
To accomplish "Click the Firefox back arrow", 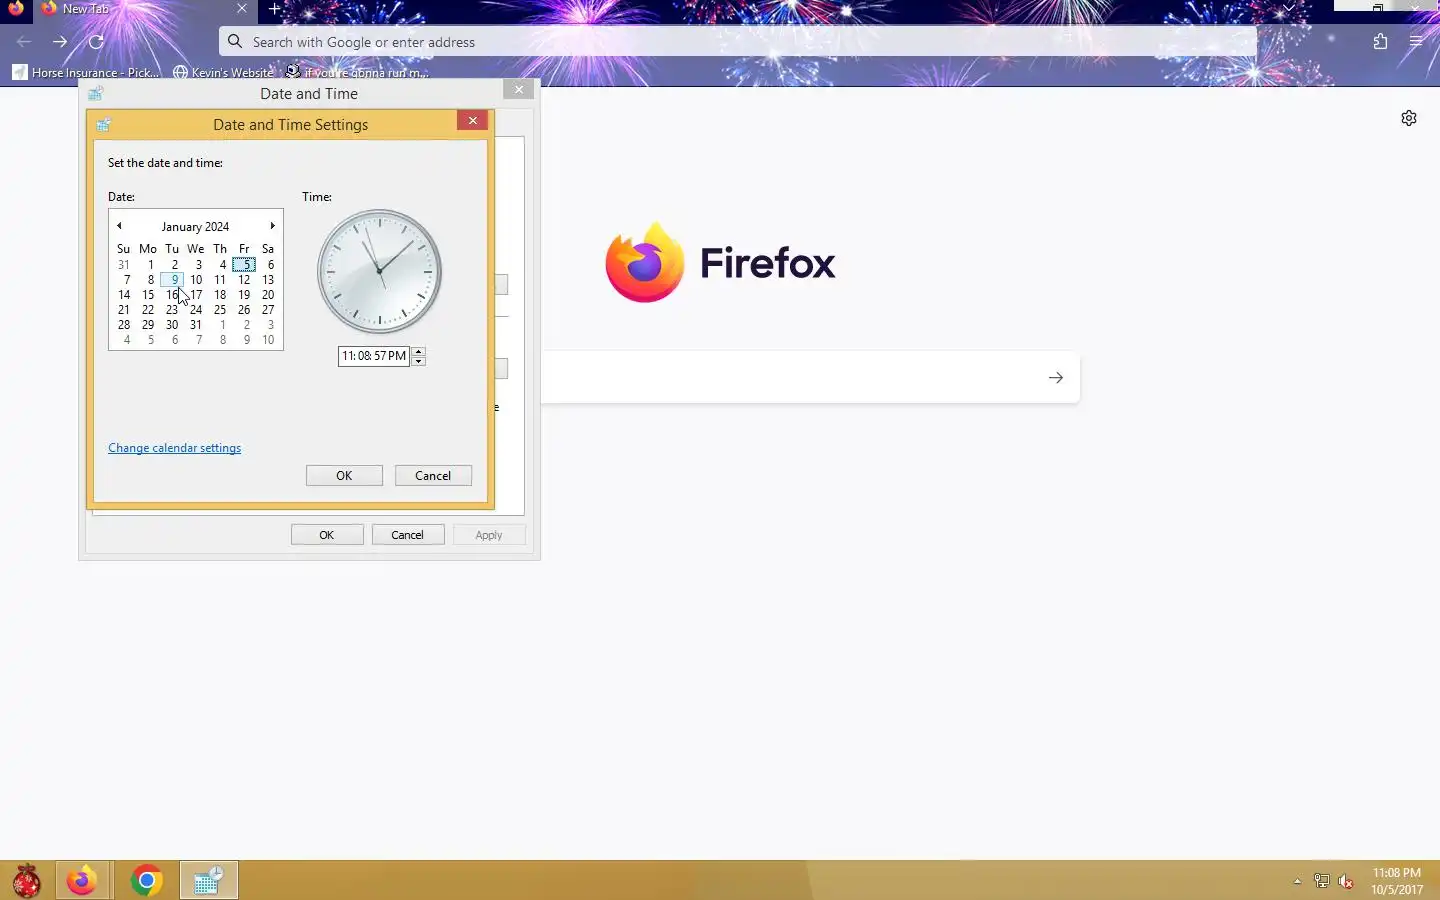I will (x=24, y=42).
